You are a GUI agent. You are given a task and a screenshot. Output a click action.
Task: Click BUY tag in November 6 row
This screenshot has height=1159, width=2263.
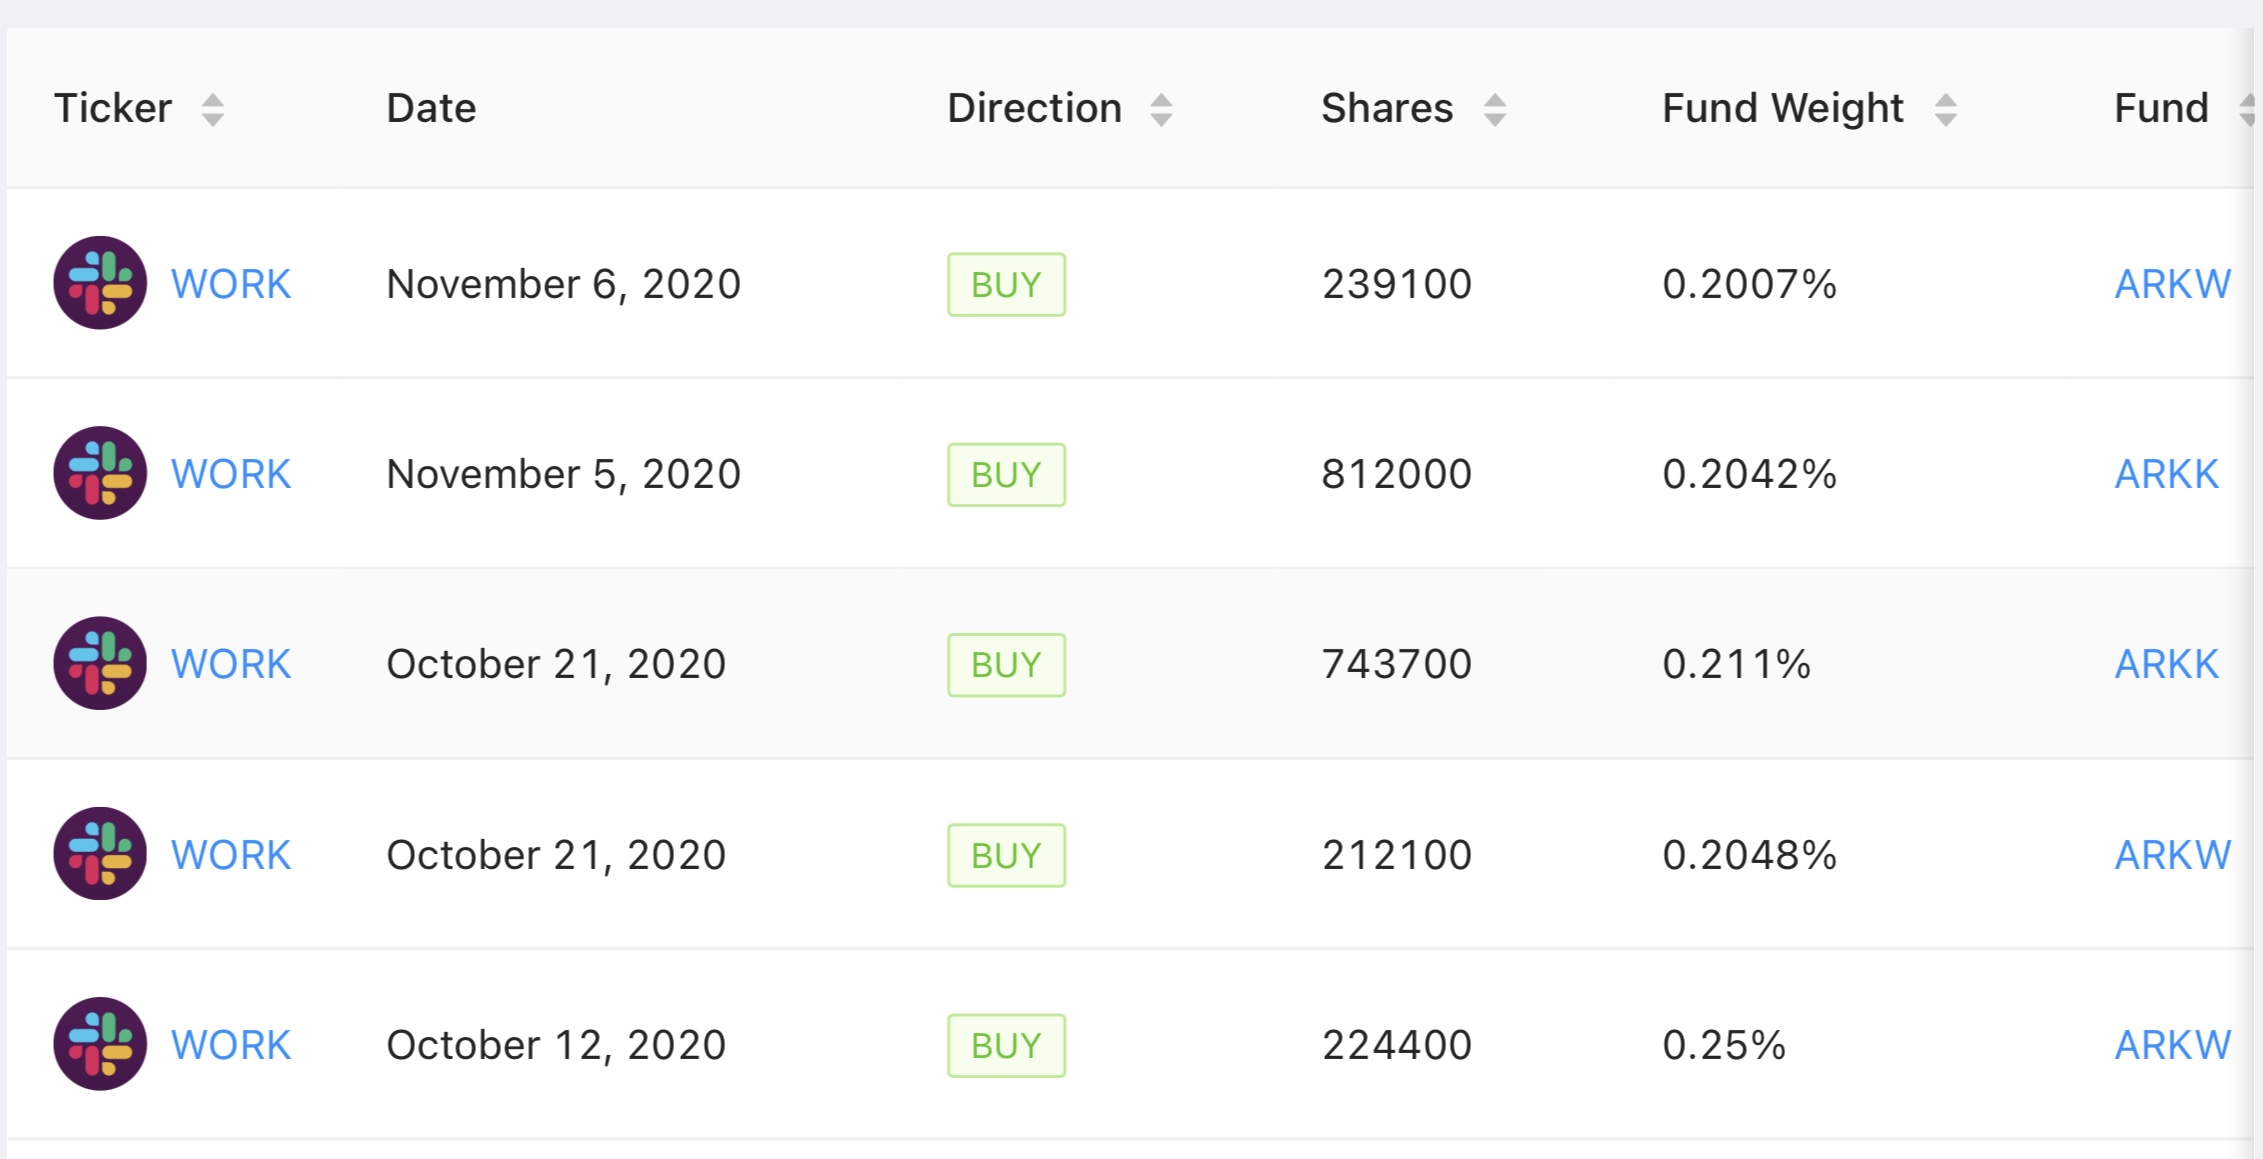1006,285
